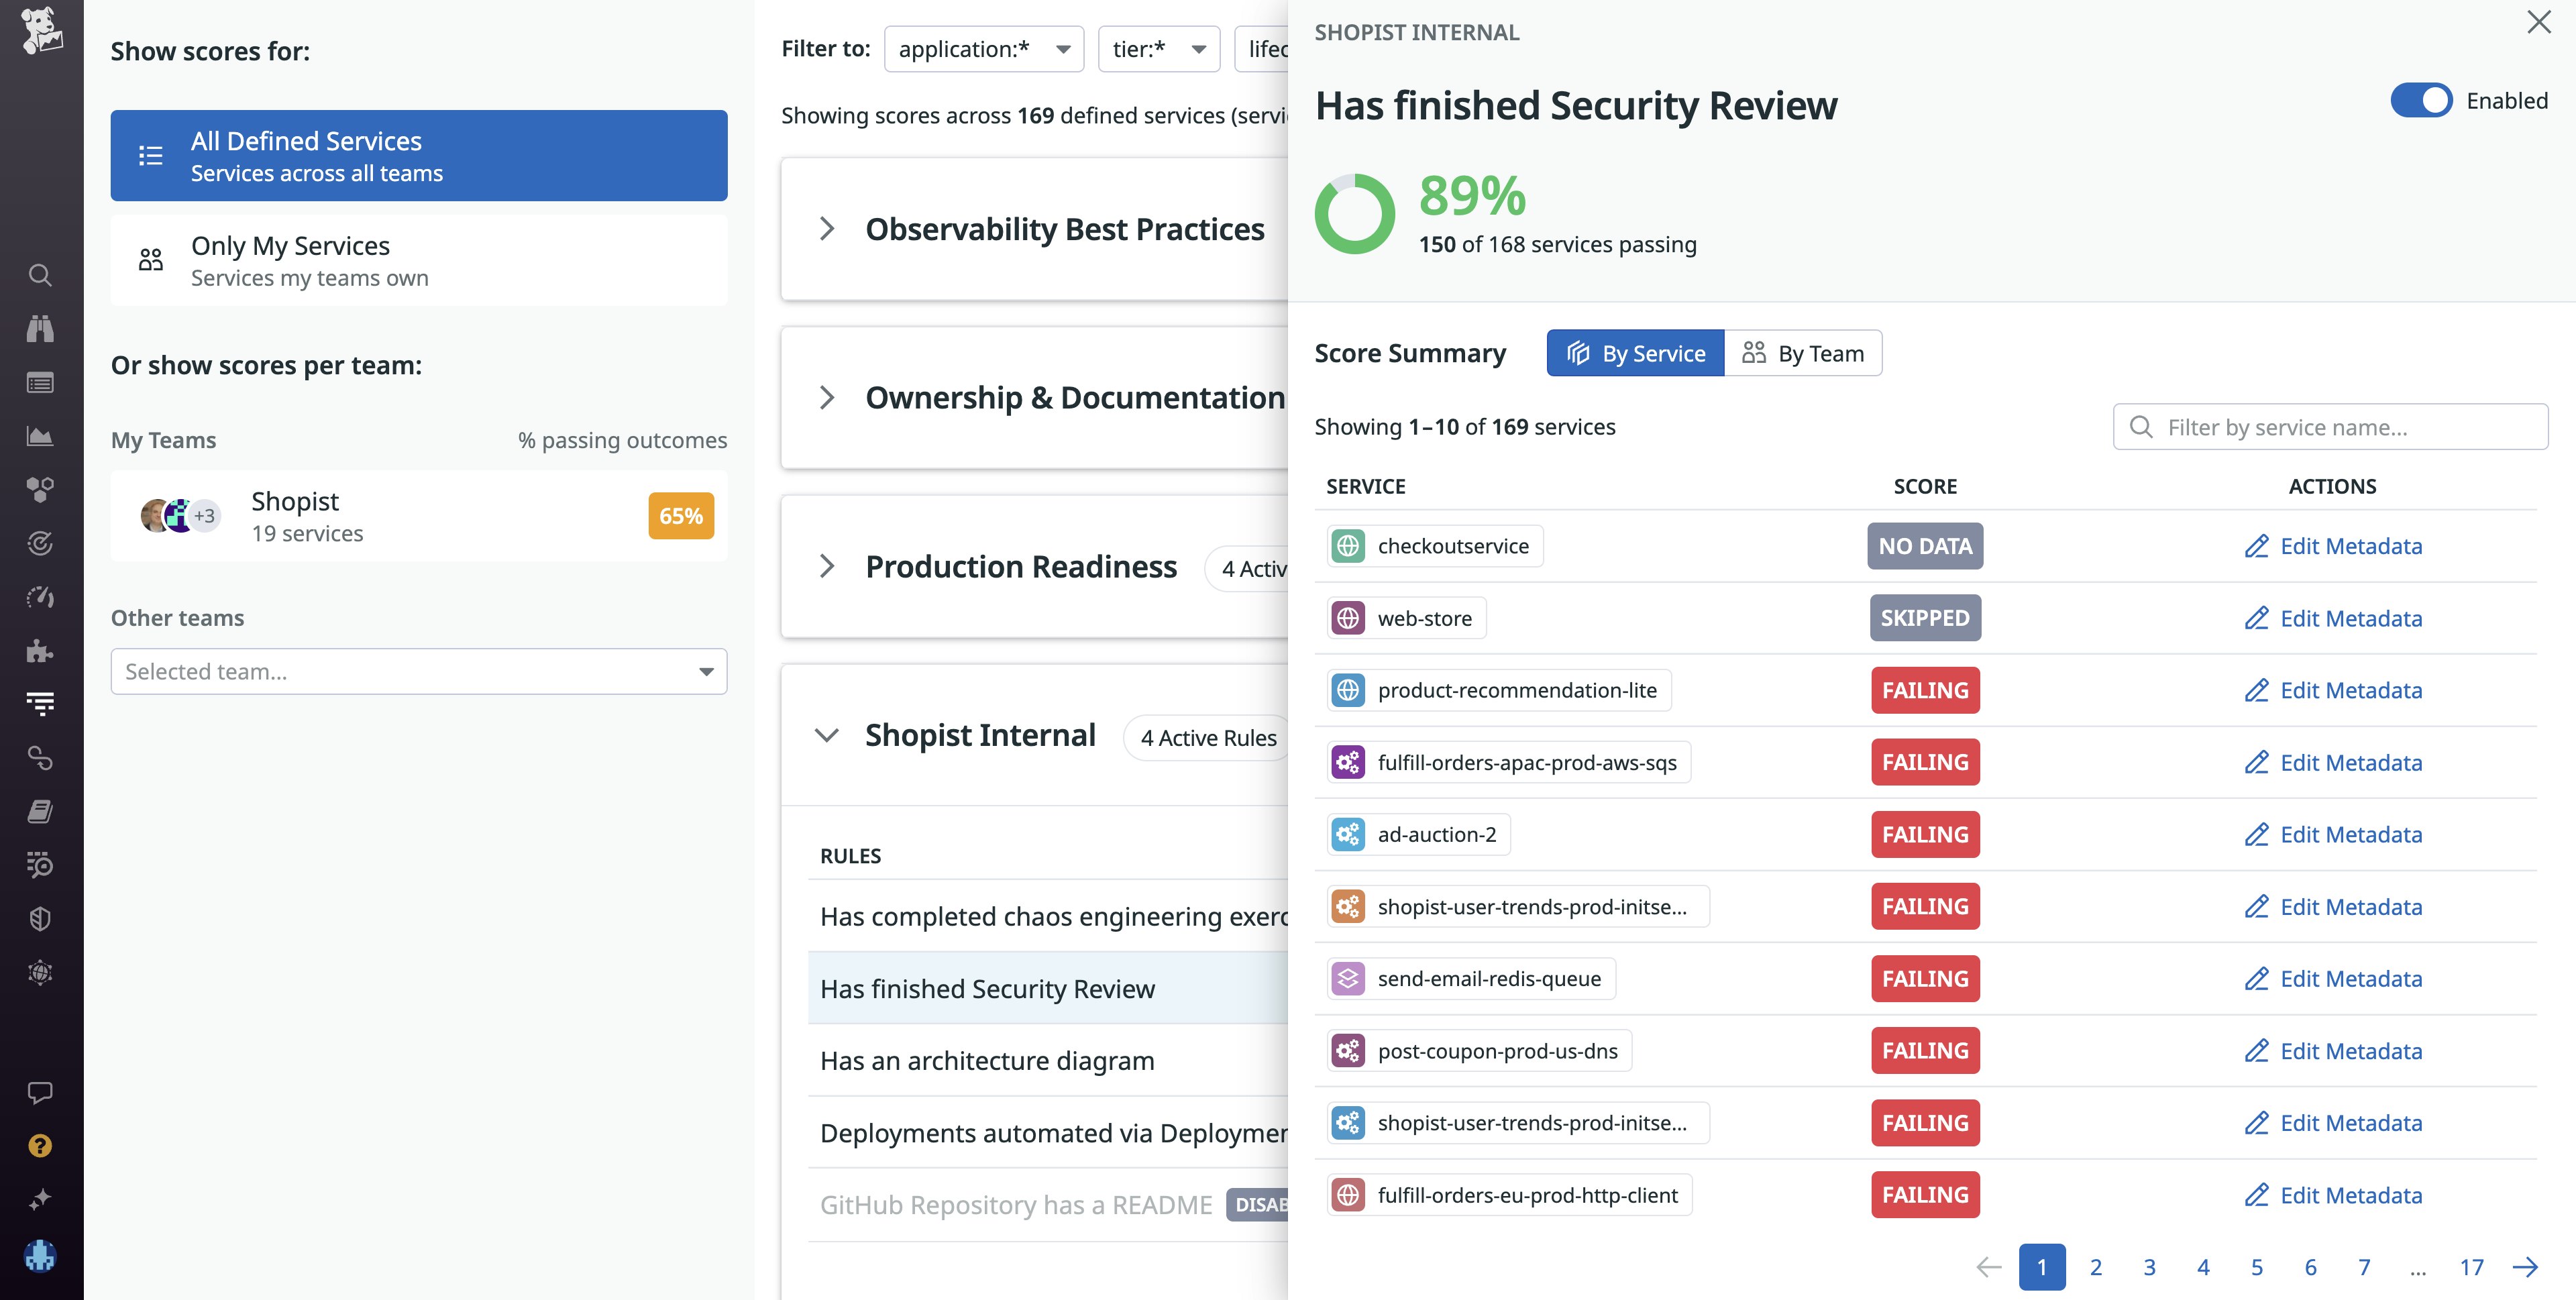Switch to By Service tab
Image resolution: width=2576 pixels, height=1300 pixels.
click(x=1635, y=354)
